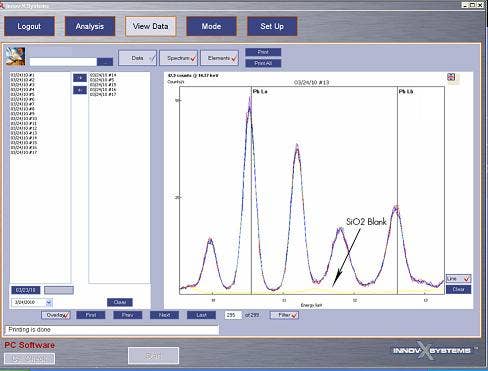Select 03/24/10 #16 in right overlay list

click(103, 90)
